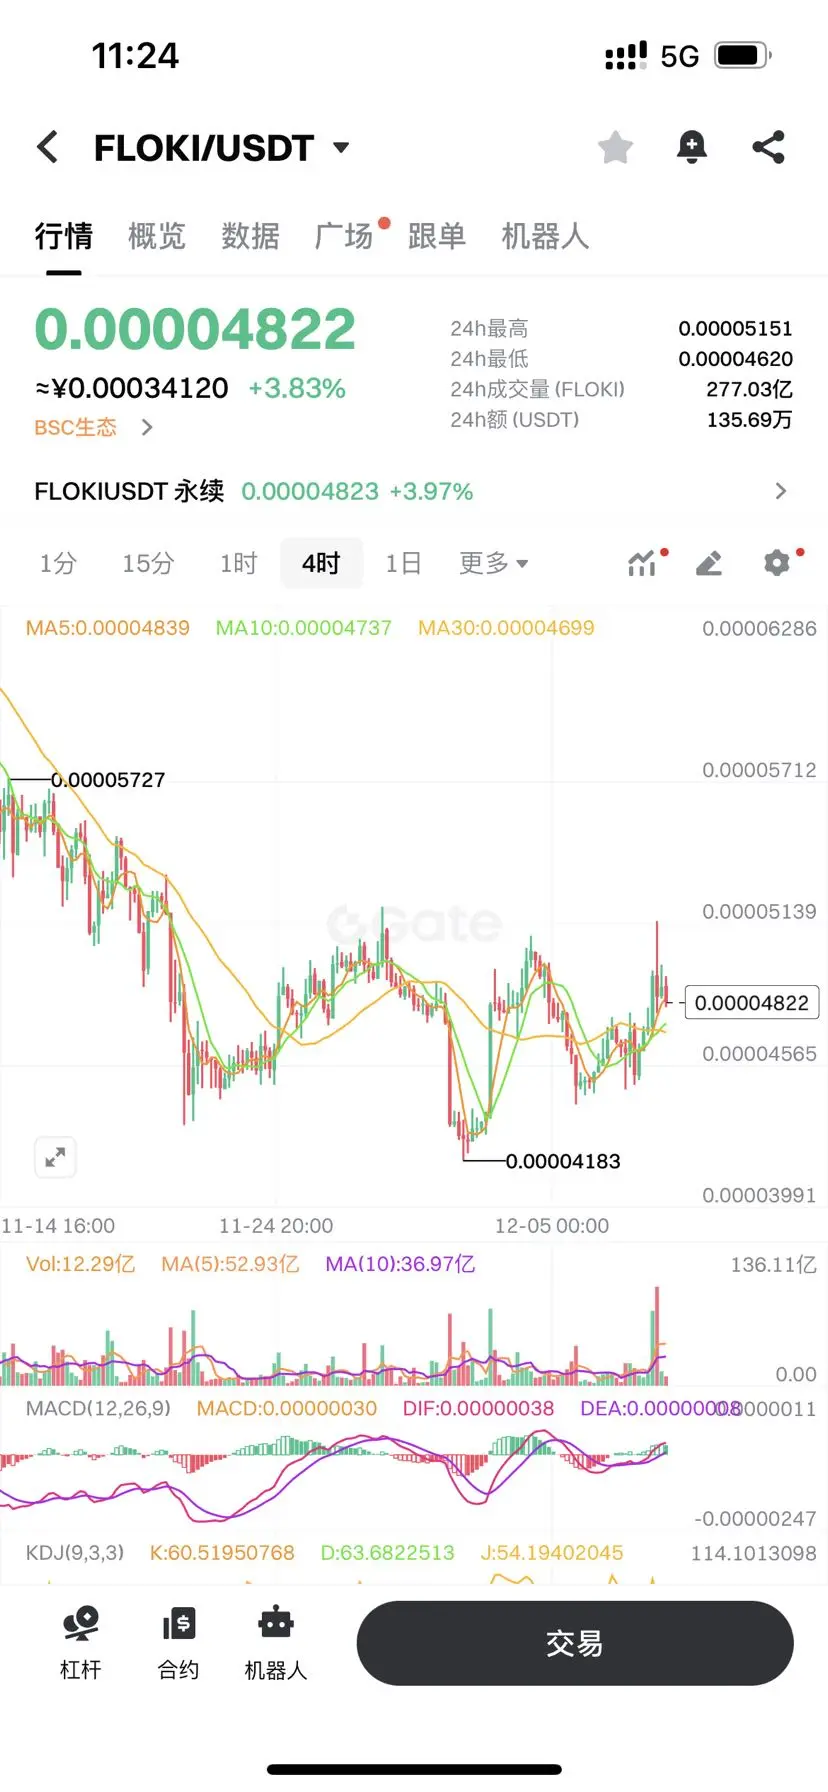Open the chart indicators icon
The height and width of the screenshot is (1792, 828).
[x=641, y=563]
